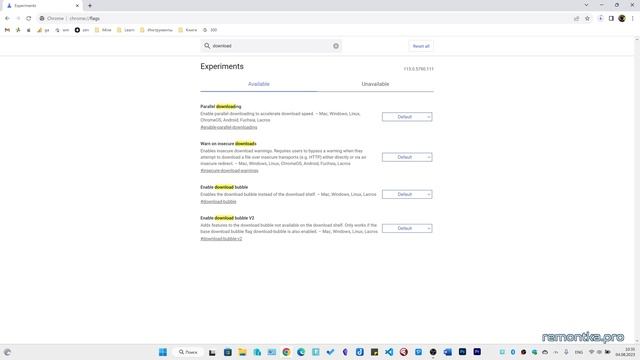Screen dimensions: 640x360
Task: Reload the chrome://flags page
Action: tap(29, 18)
